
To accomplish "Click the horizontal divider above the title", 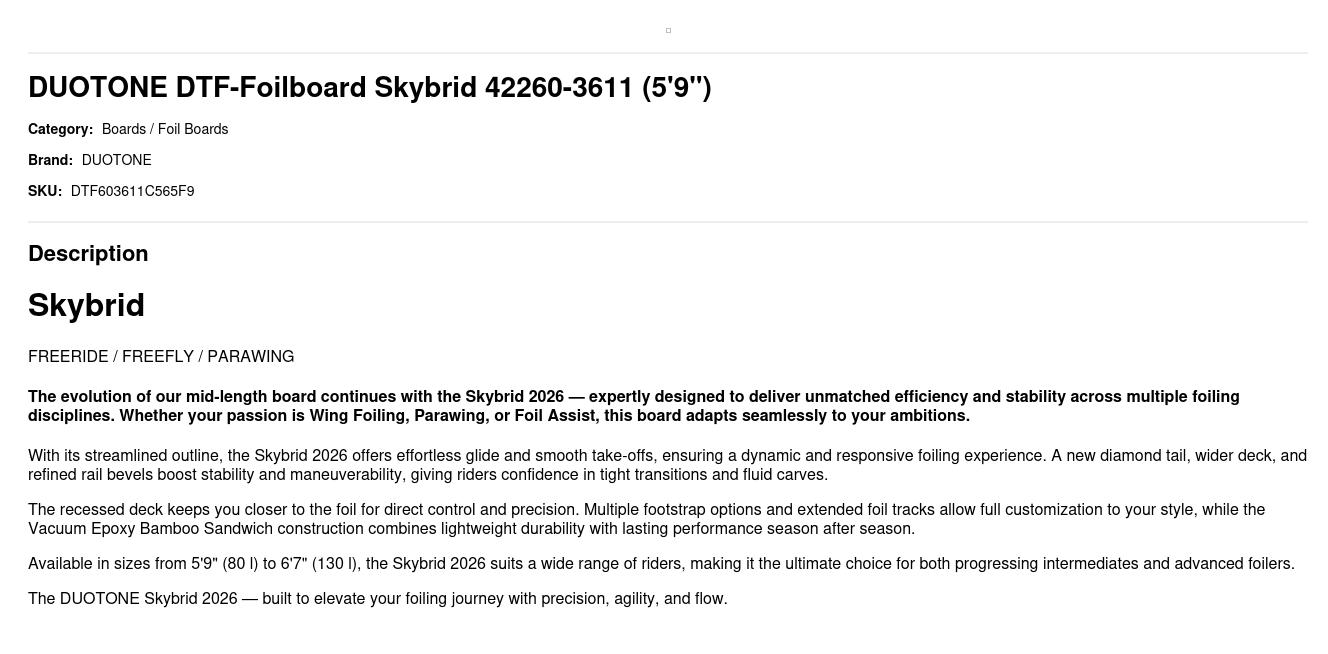I will coord(668,53).
